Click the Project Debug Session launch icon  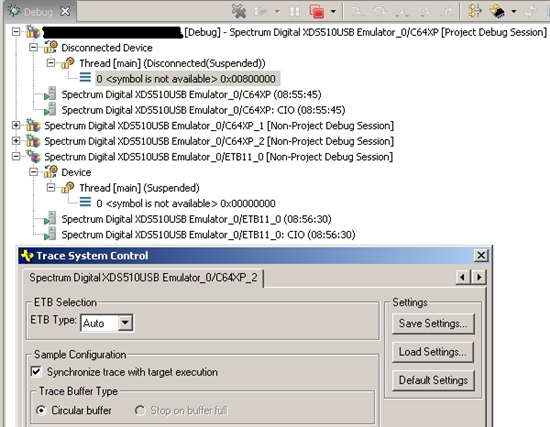click(33, 31)
